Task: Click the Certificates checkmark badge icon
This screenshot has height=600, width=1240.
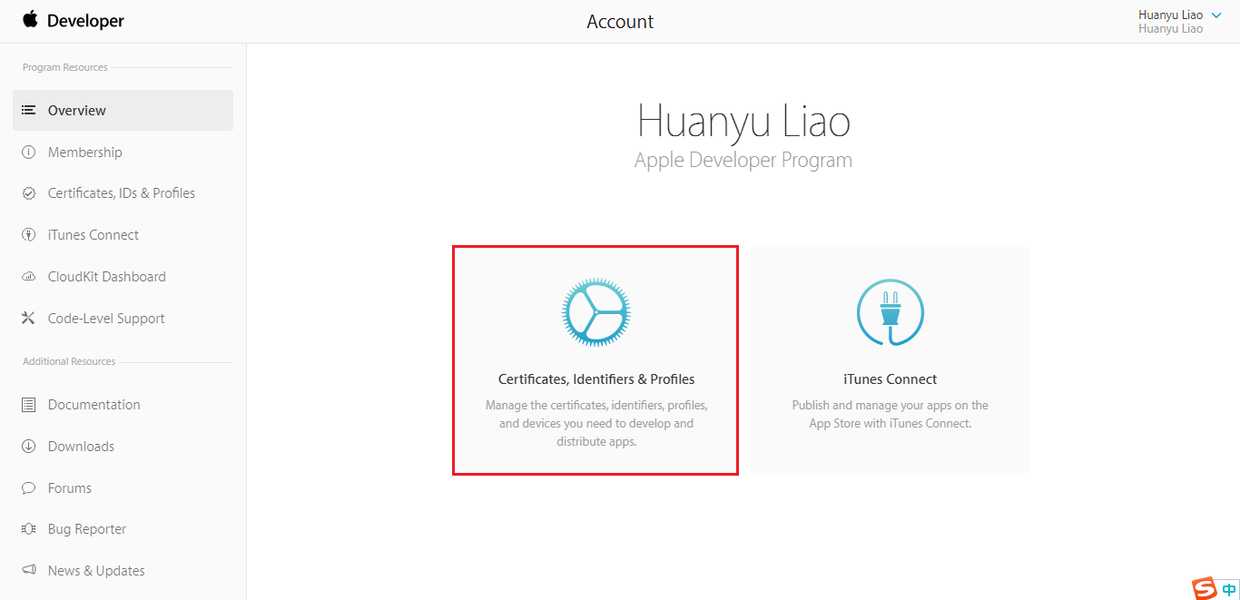Action: 28,193
